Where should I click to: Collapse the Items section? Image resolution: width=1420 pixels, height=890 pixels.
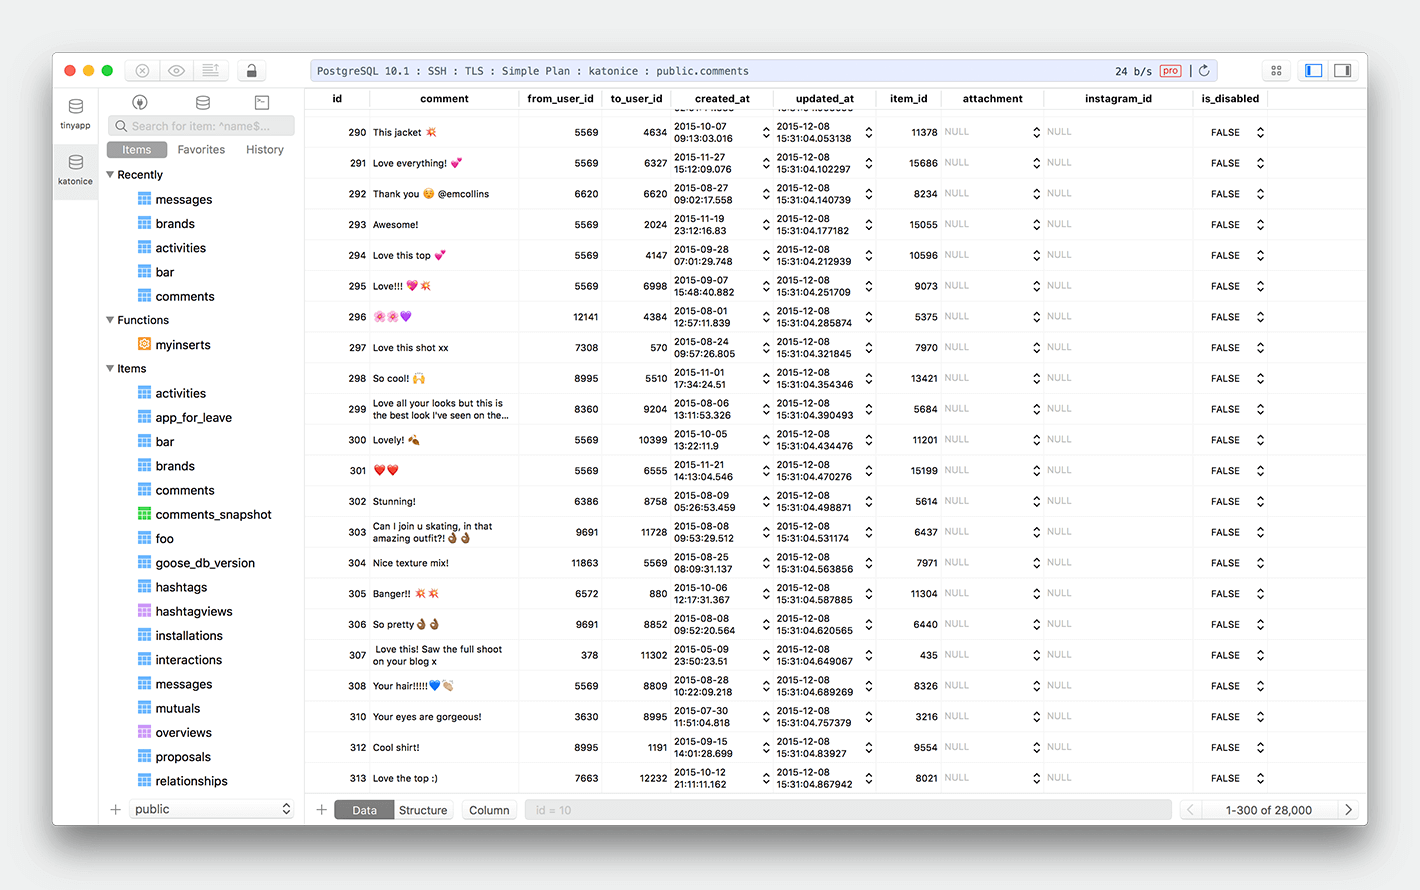[110, 368]
